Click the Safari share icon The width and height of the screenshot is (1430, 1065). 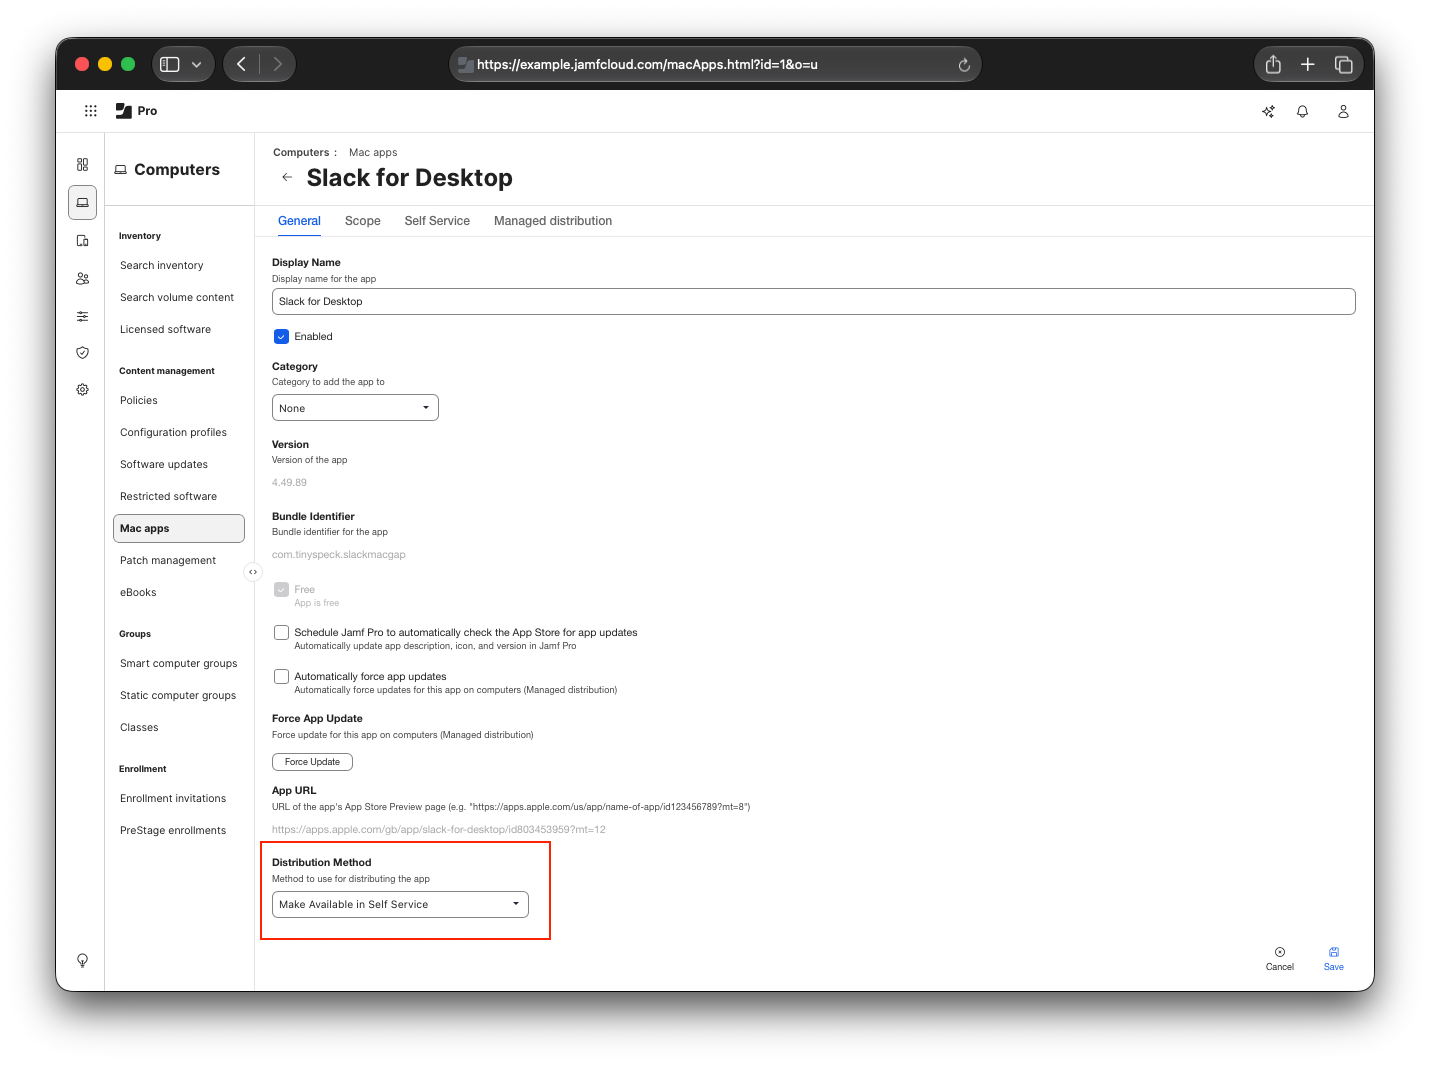(1273, 64)
